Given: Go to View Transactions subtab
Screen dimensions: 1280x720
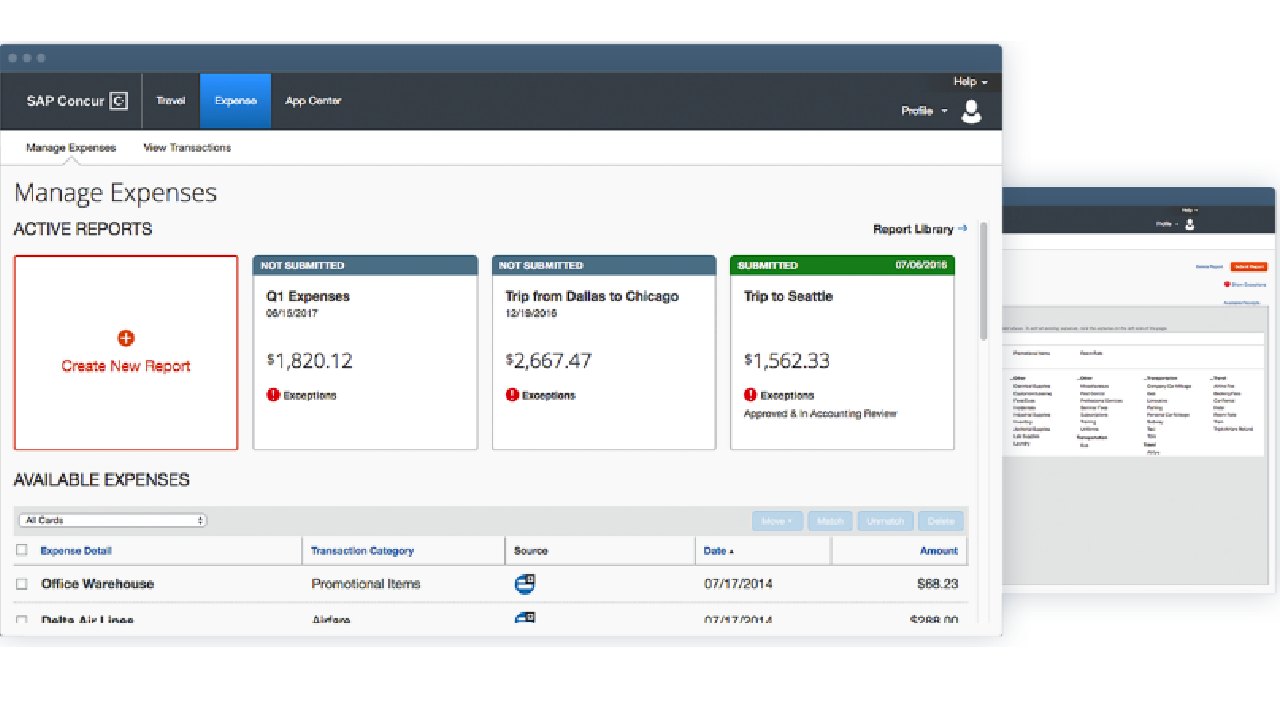Looking at the screenshot, I should pos(187,148).
